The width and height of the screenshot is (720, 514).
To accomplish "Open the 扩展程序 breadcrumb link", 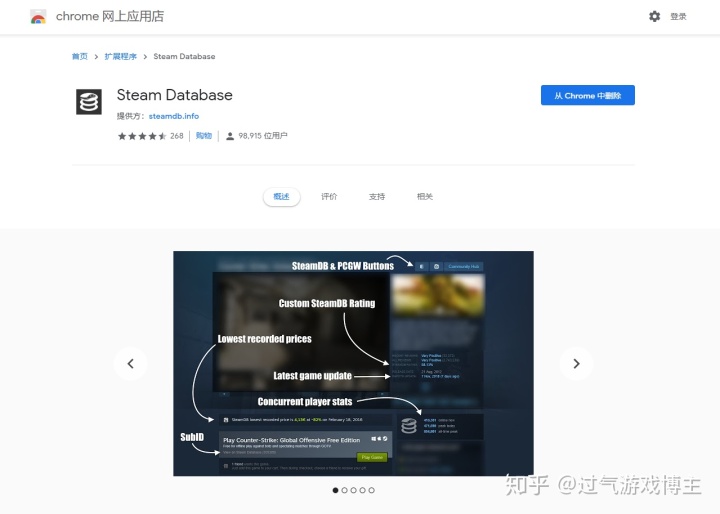I will click(x=121, y=56).
